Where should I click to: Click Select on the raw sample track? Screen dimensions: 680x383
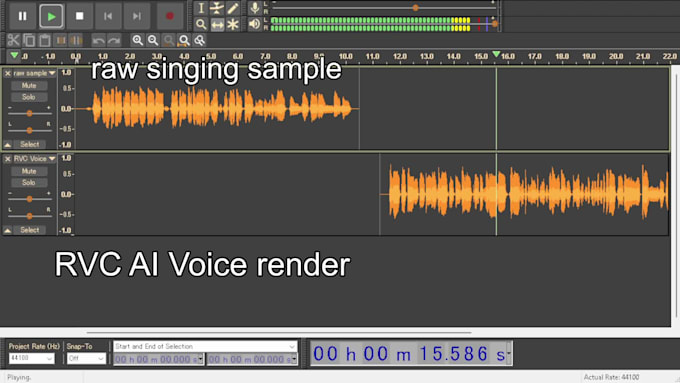pos(29,144)
